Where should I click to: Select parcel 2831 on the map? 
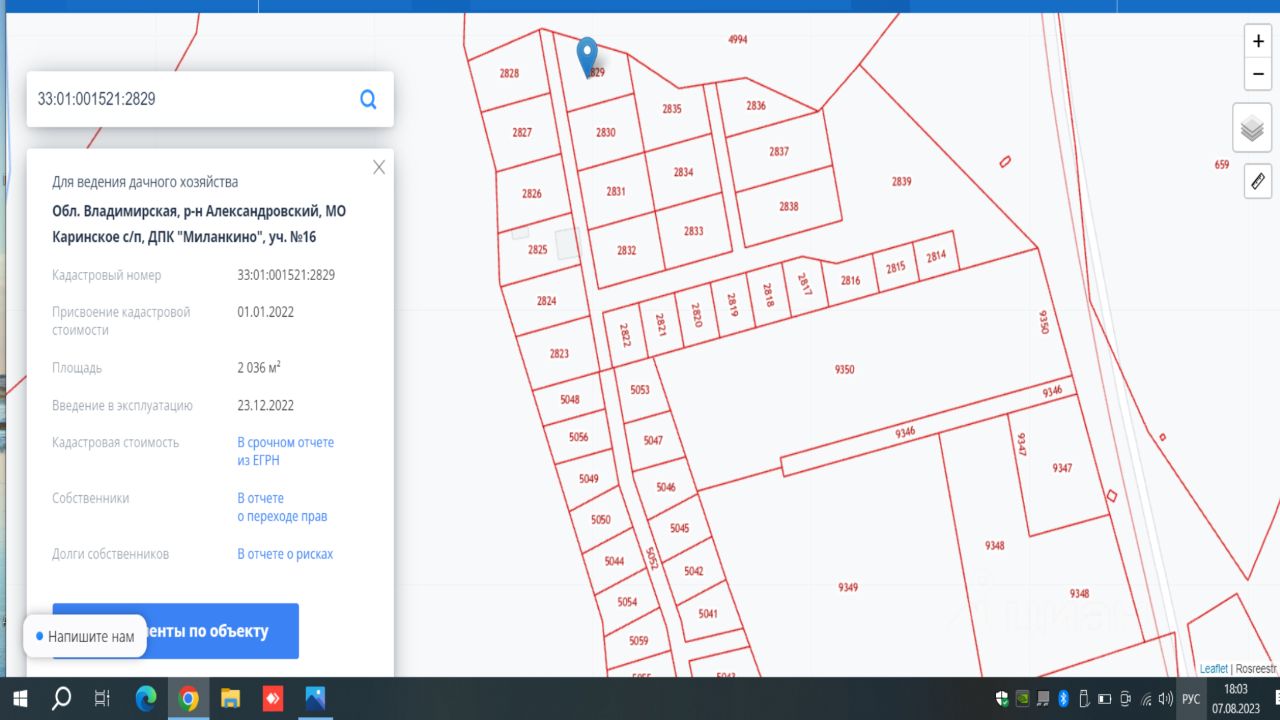(616, 191)
